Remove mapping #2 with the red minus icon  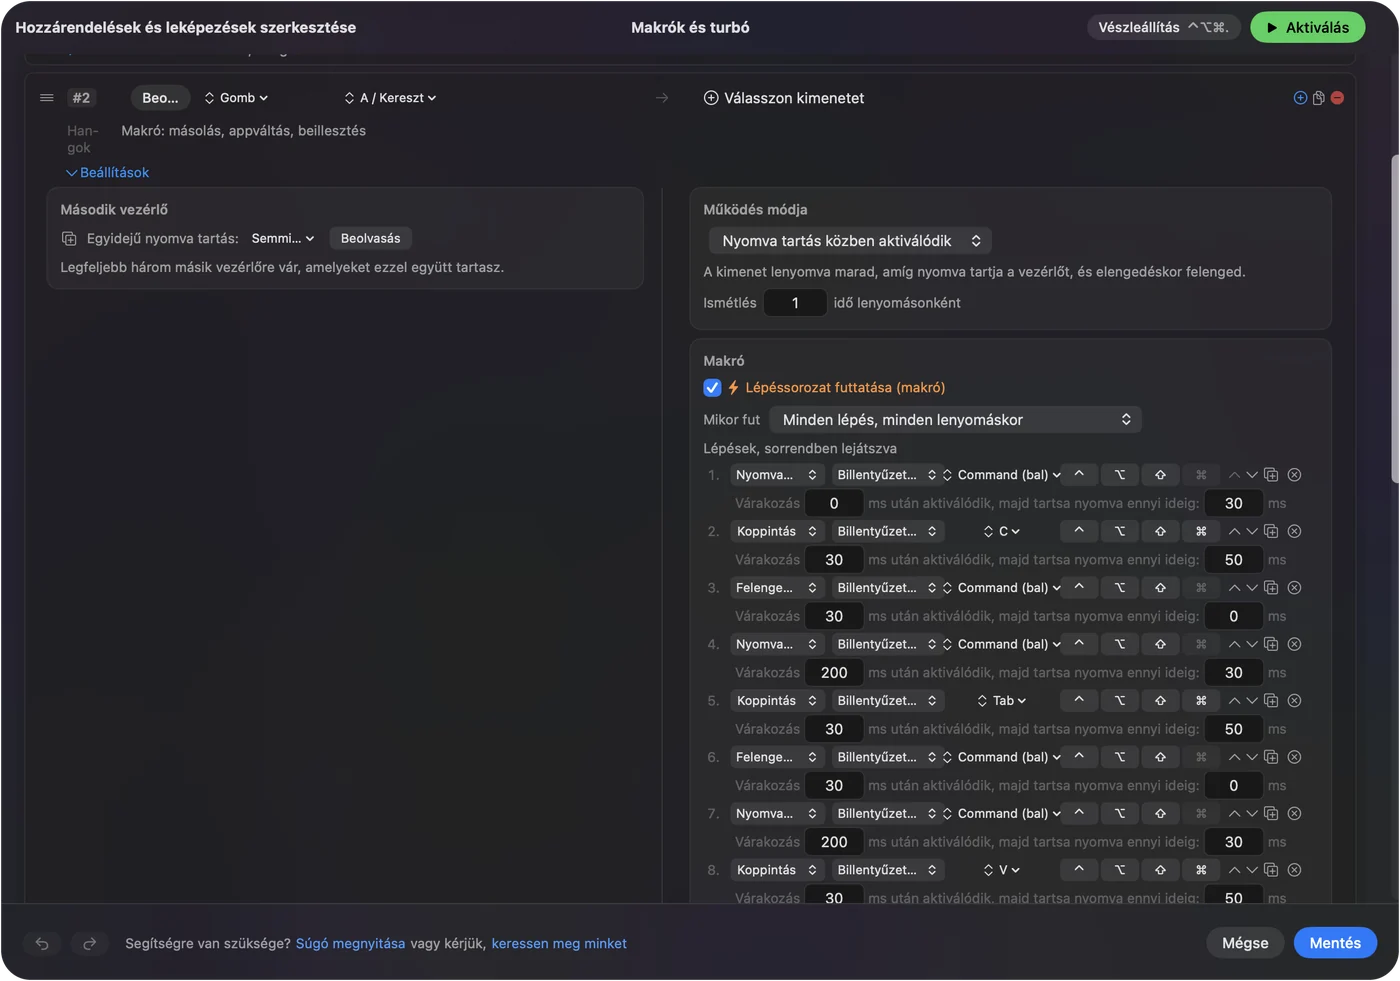[x=1337, y=98]
